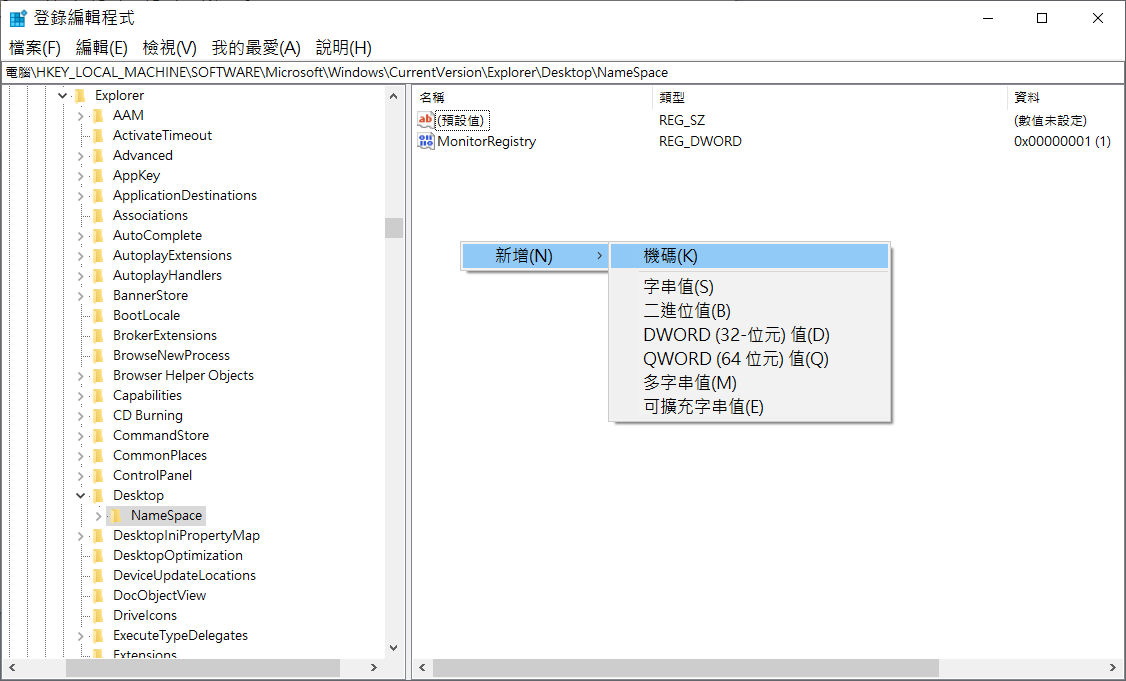Click the Registry Editor app icon in title bar
Viewport: 1126px width, 681px height.
tap(17, 18)
